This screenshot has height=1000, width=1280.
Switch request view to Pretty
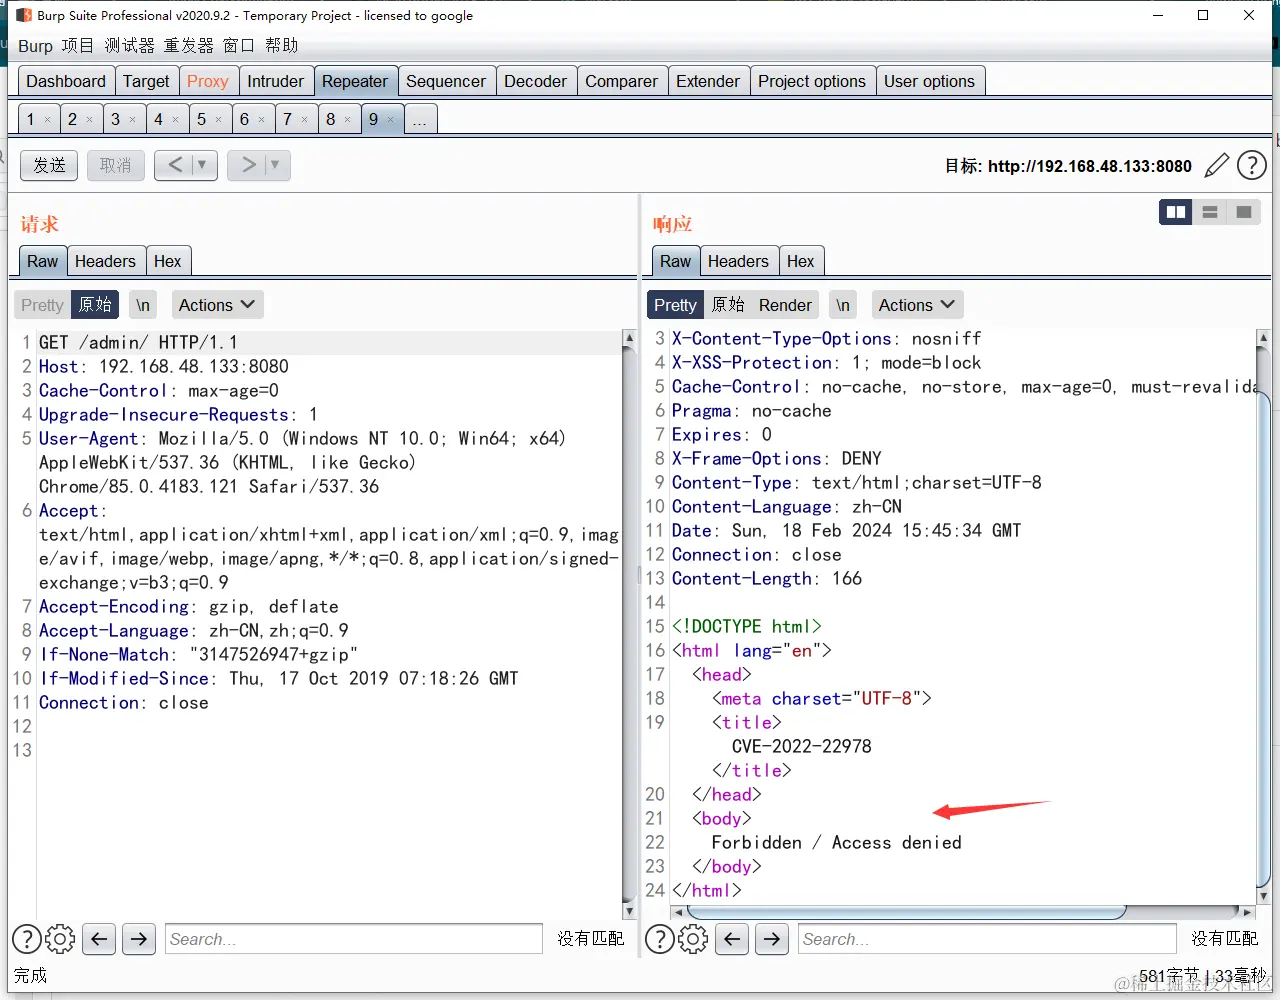[x=42, y=305]
